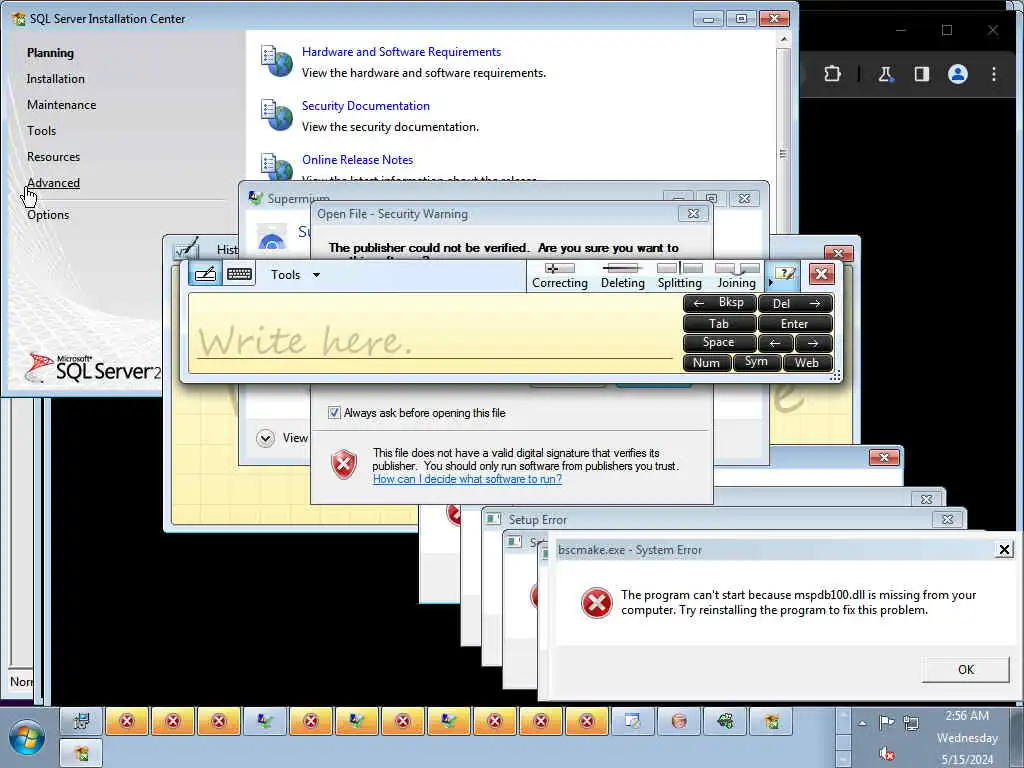Select Planning in SQL Server Installation Center
The image size is (1024, 768).
50,53
